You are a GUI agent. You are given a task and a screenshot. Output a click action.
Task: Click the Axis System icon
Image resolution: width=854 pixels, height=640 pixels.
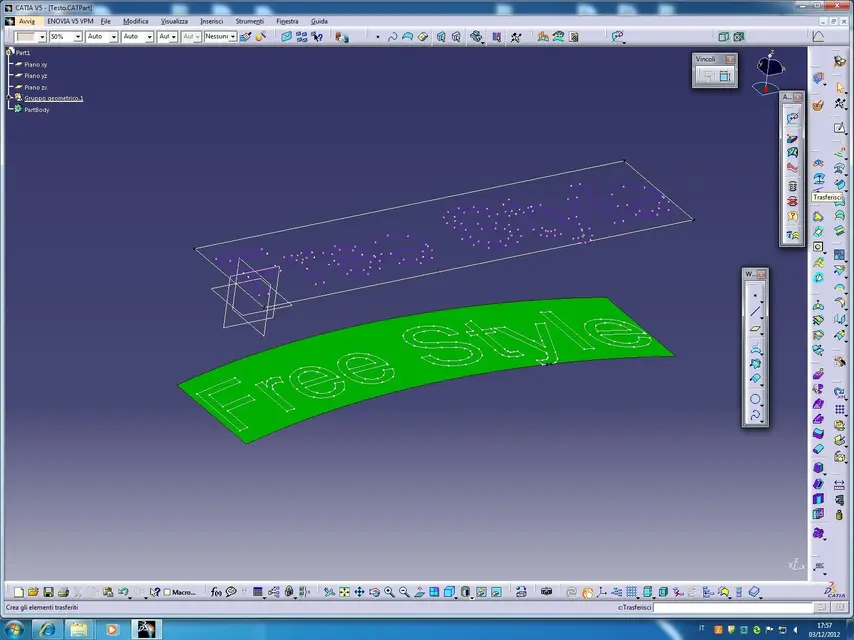pyautogui.click(x=602, y=592)
